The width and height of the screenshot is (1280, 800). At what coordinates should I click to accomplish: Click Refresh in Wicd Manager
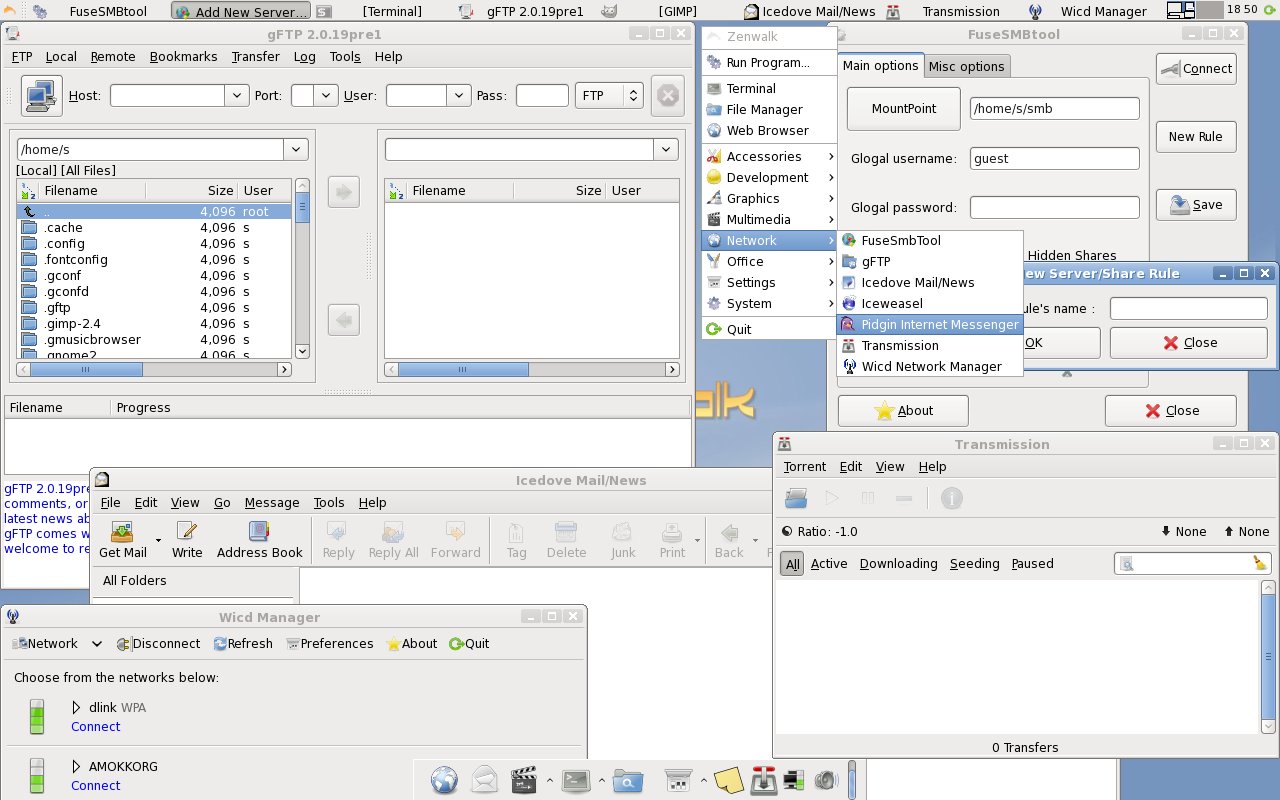point(243,644)
